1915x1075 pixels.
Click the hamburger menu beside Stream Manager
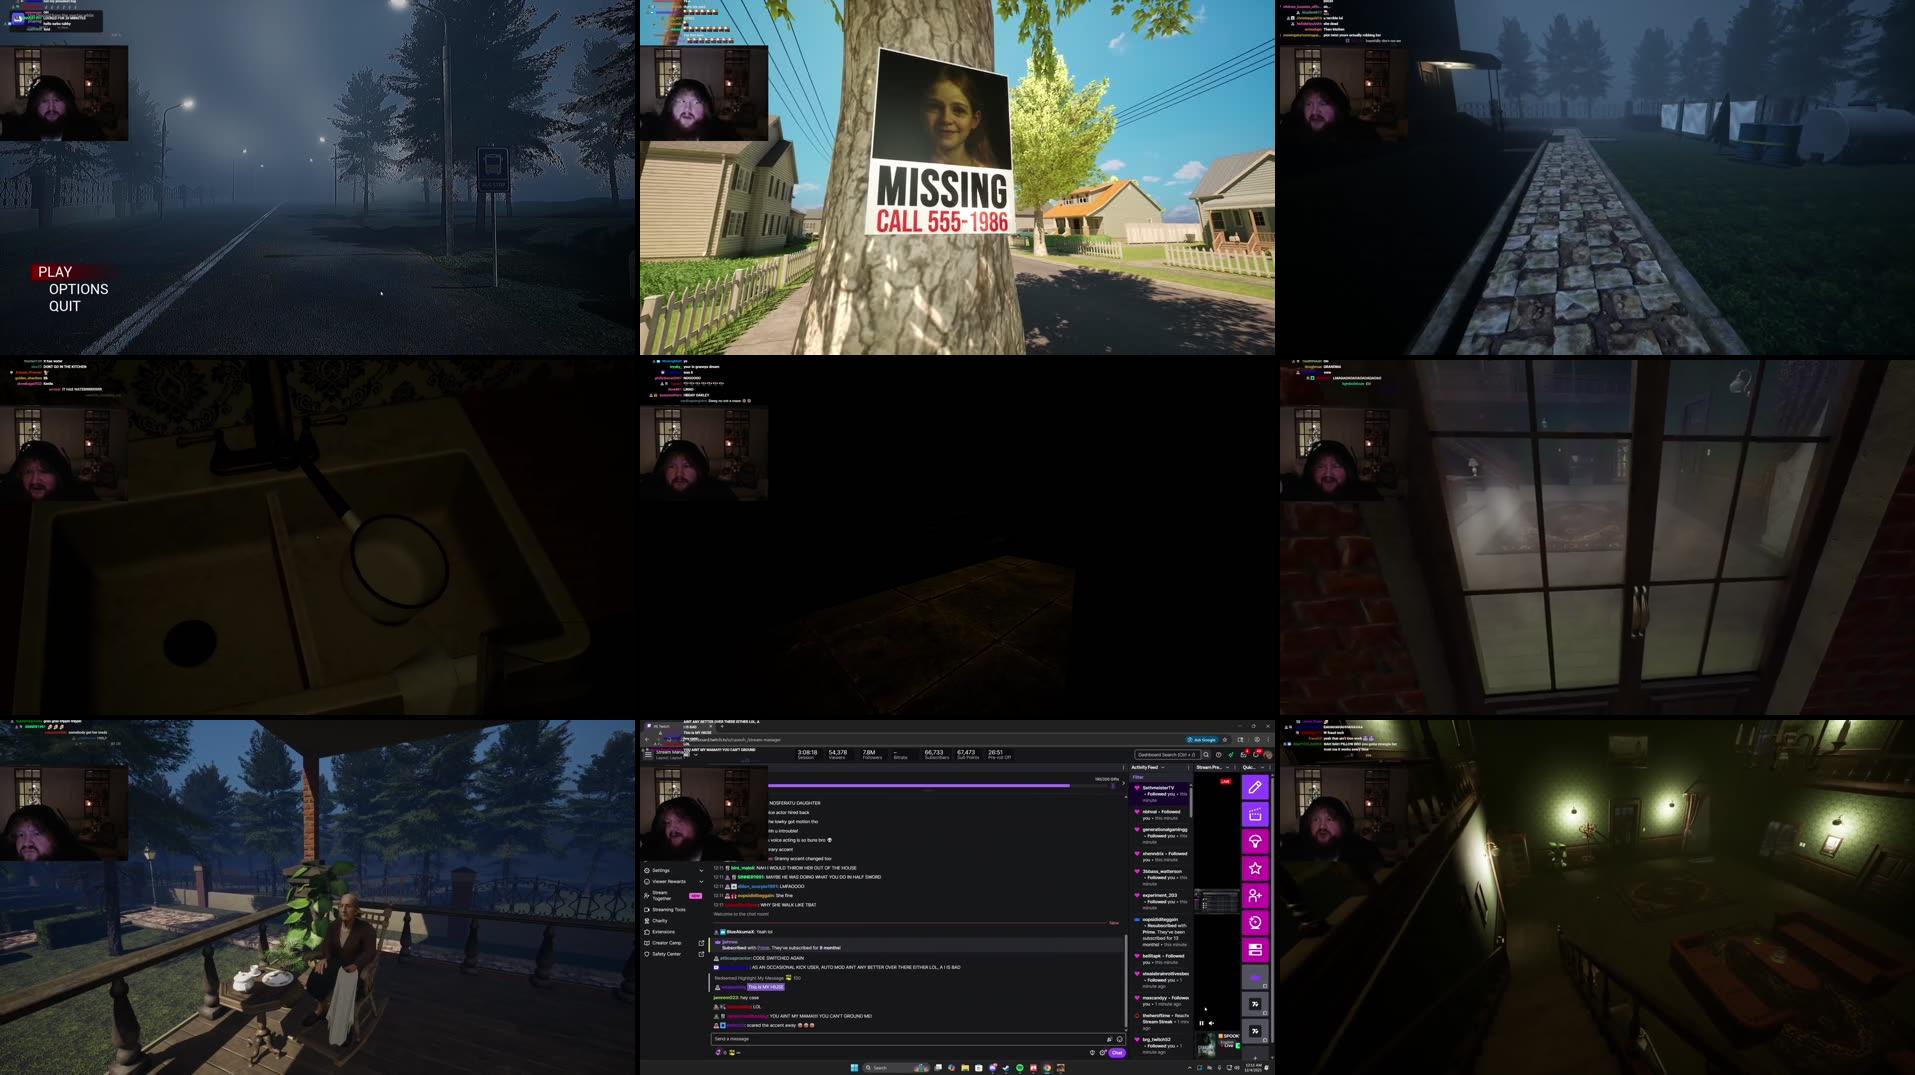point(648,755)
